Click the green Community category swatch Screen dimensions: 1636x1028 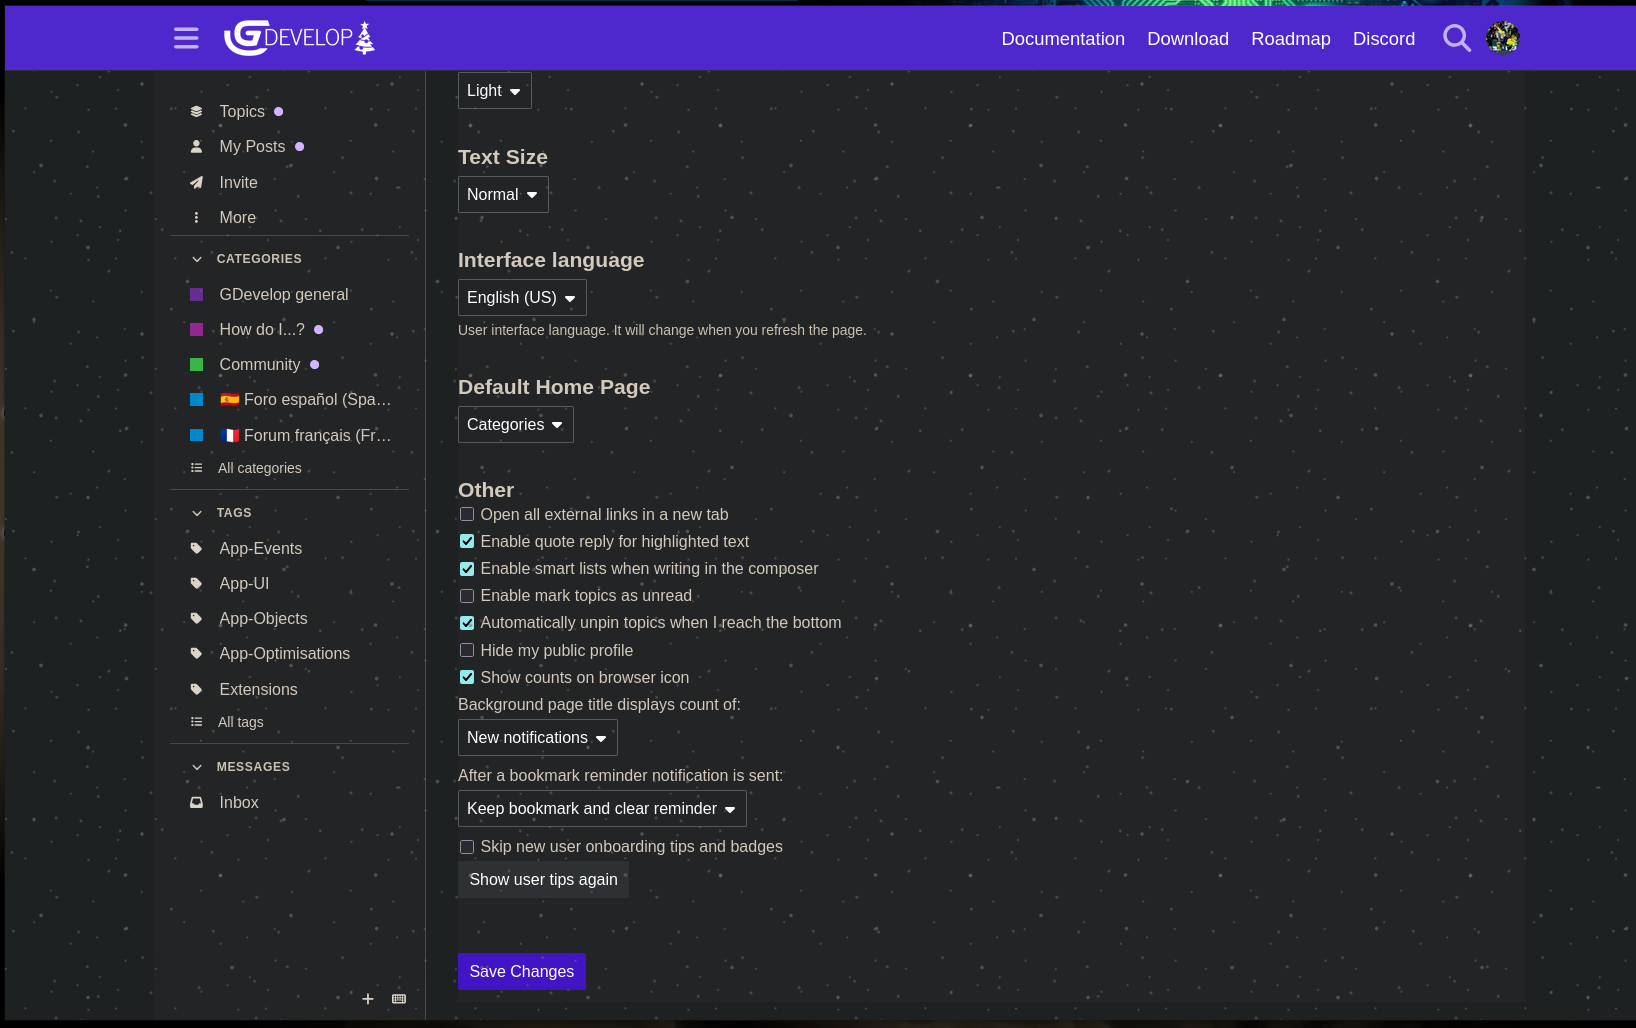(197, 365)
